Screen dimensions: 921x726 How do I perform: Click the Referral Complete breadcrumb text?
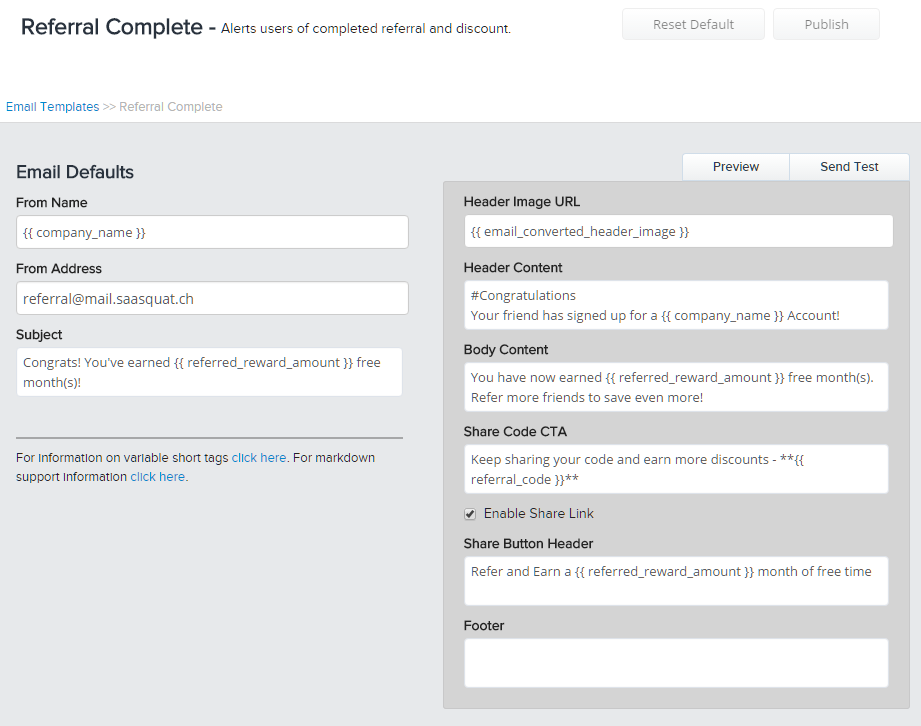171,107
